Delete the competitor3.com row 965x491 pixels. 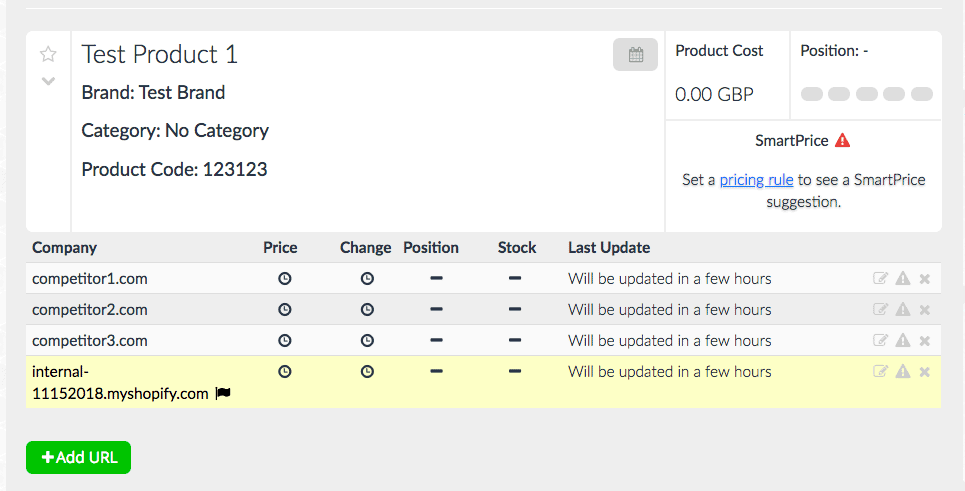point(925,341)
